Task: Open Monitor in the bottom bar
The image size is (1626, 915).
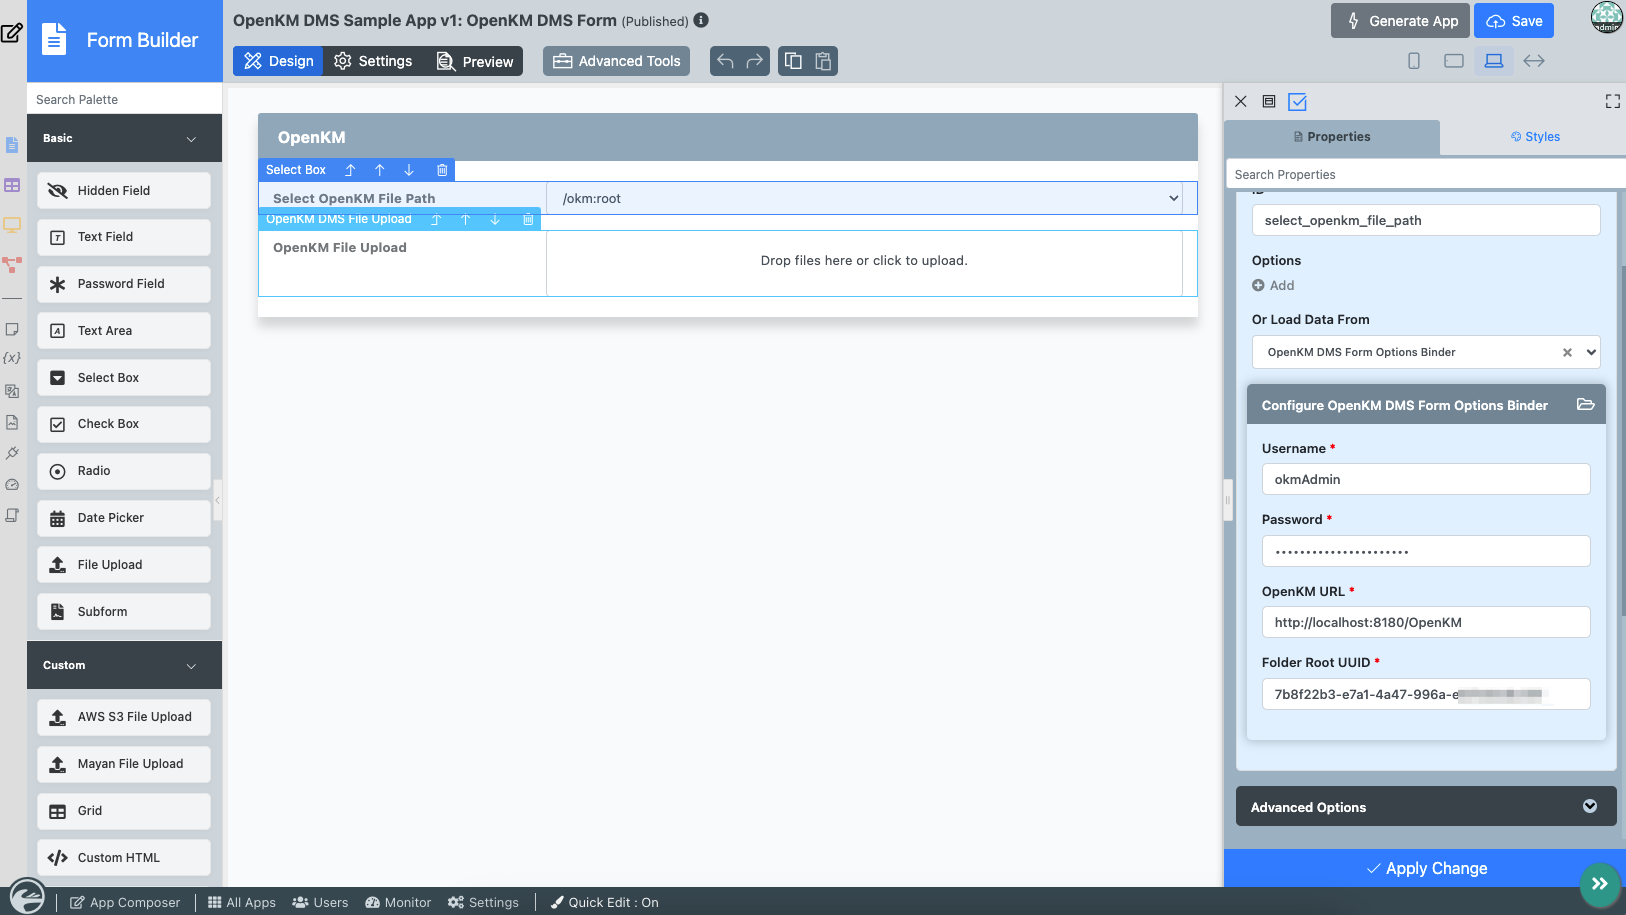Action: tap(398, 902)
